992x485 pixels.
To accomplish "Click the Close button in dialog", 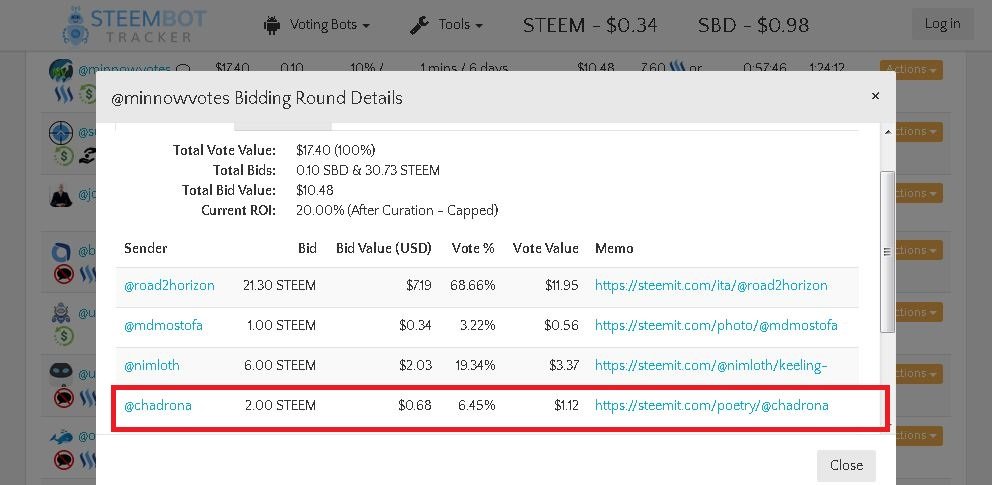I will click(x=846, y=465).
